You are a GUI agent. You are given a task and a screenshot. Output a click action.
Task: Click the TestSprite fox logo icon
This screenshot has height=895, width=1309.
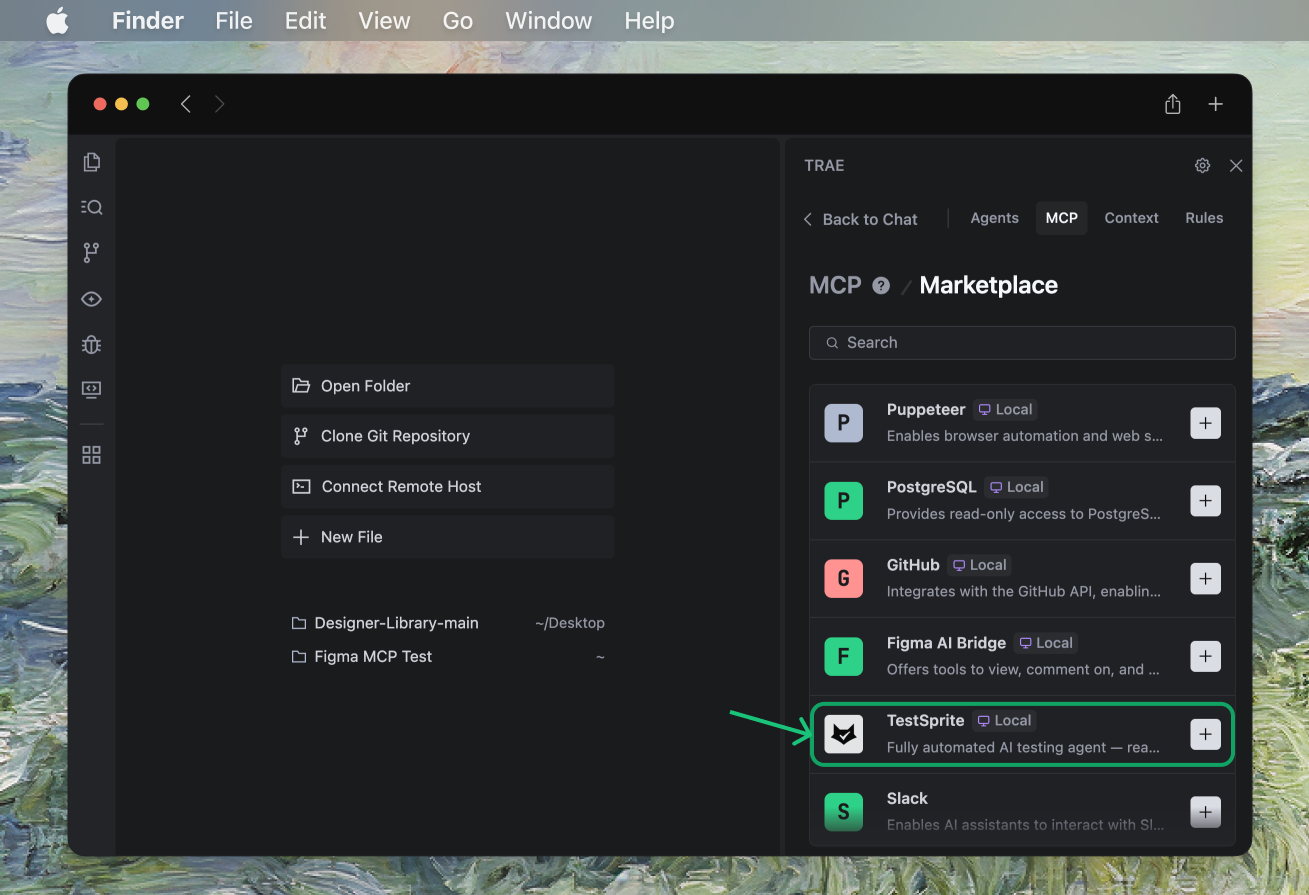pyautogui.click(x=844, y=735)
